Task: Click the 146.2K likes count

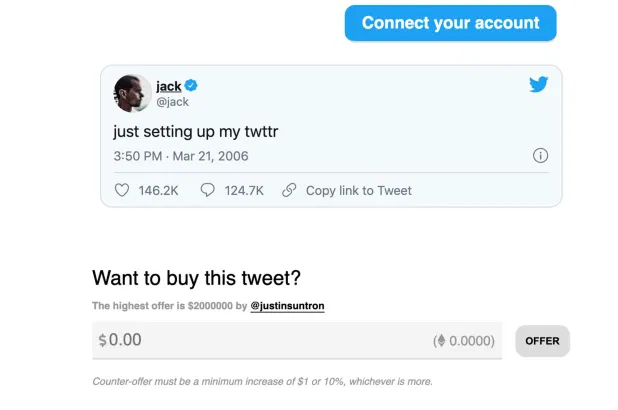Action: (158, 190)
